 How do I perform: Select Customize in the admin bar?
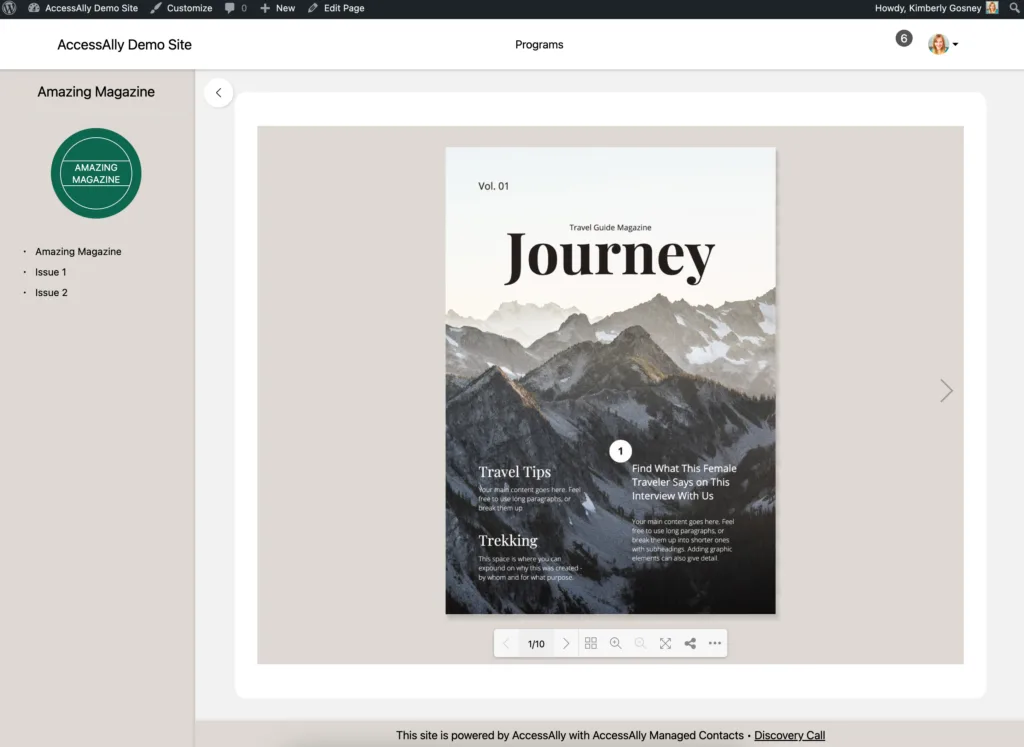pos(181,8)
